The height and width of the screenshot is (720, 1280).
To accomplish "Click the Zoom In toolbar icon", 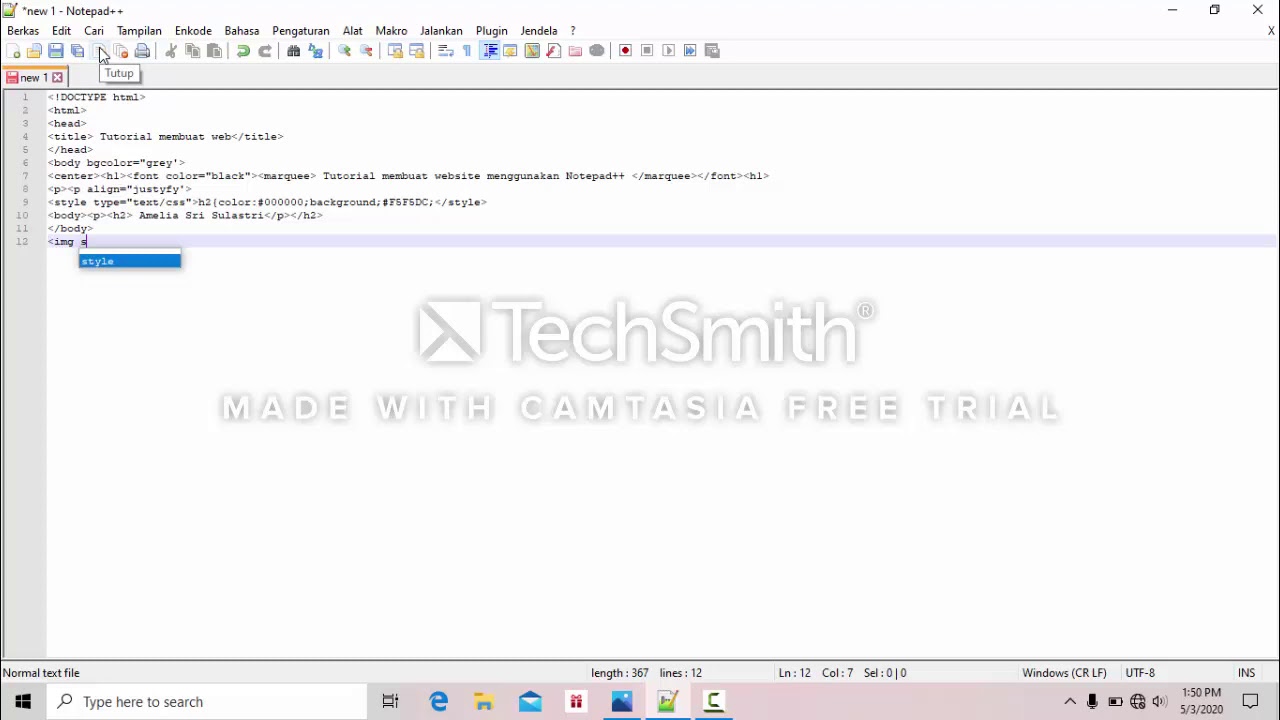I will tap(345, 51).
